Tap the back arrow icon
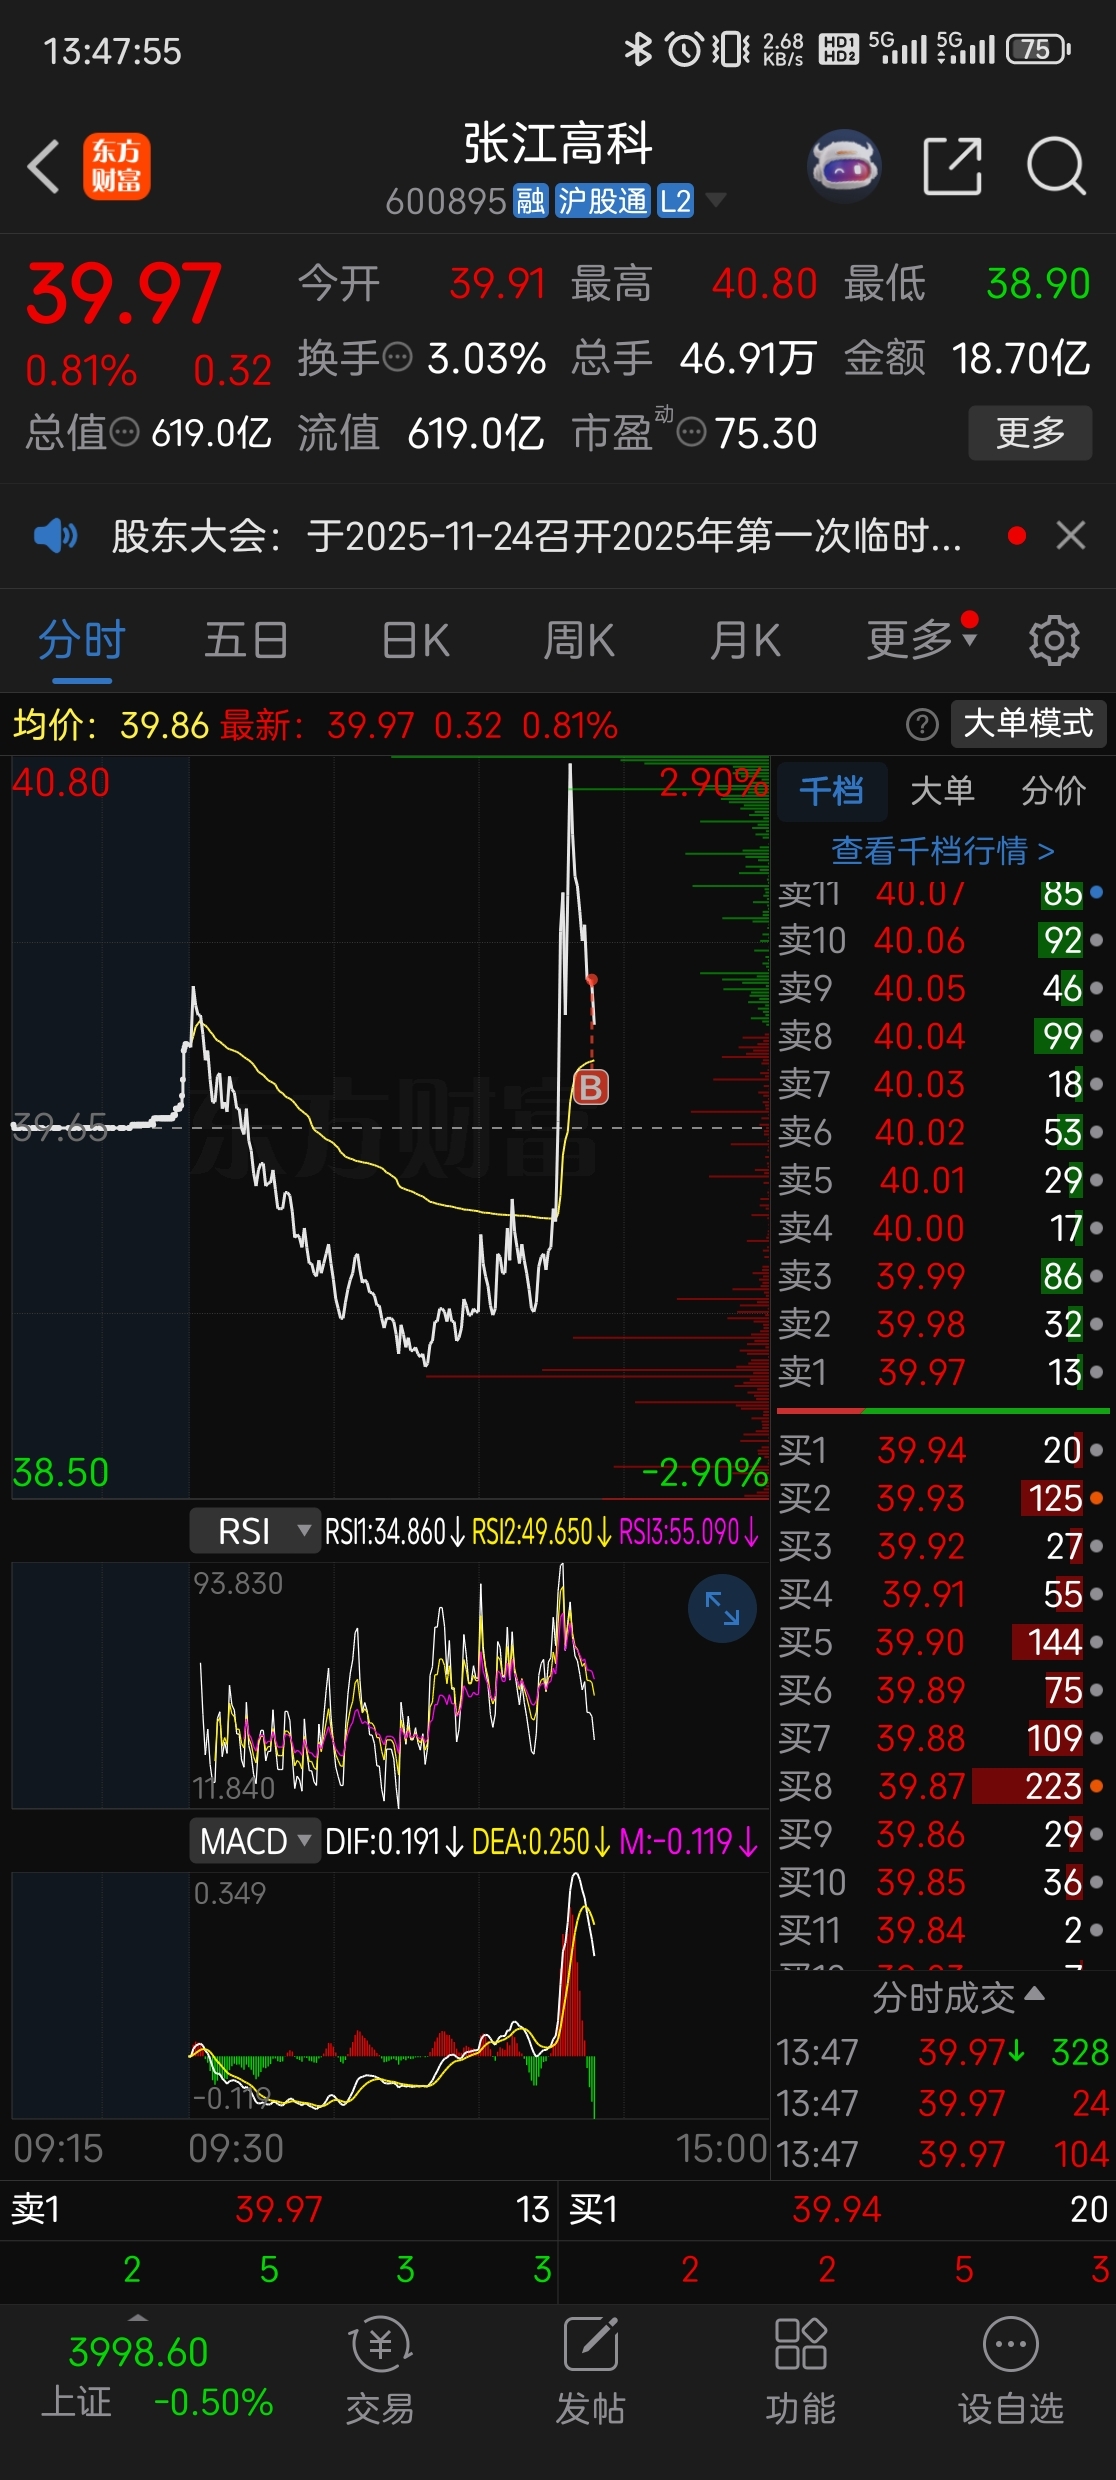The height and width of the screenshot is (2480, 1116). point(44,166)
